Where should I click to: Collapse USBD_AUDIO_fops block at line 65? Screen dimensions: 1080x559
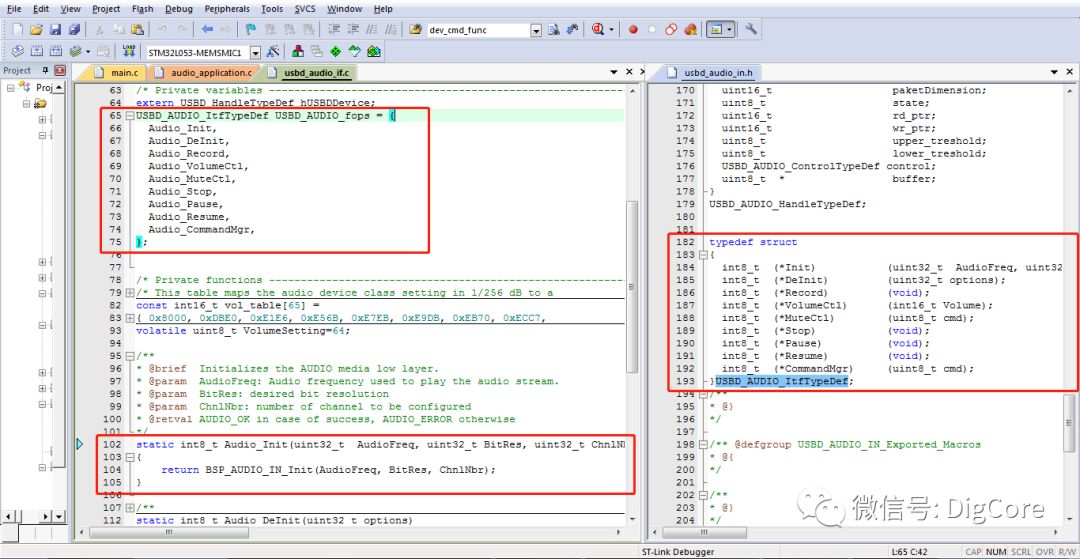[129, 116]
